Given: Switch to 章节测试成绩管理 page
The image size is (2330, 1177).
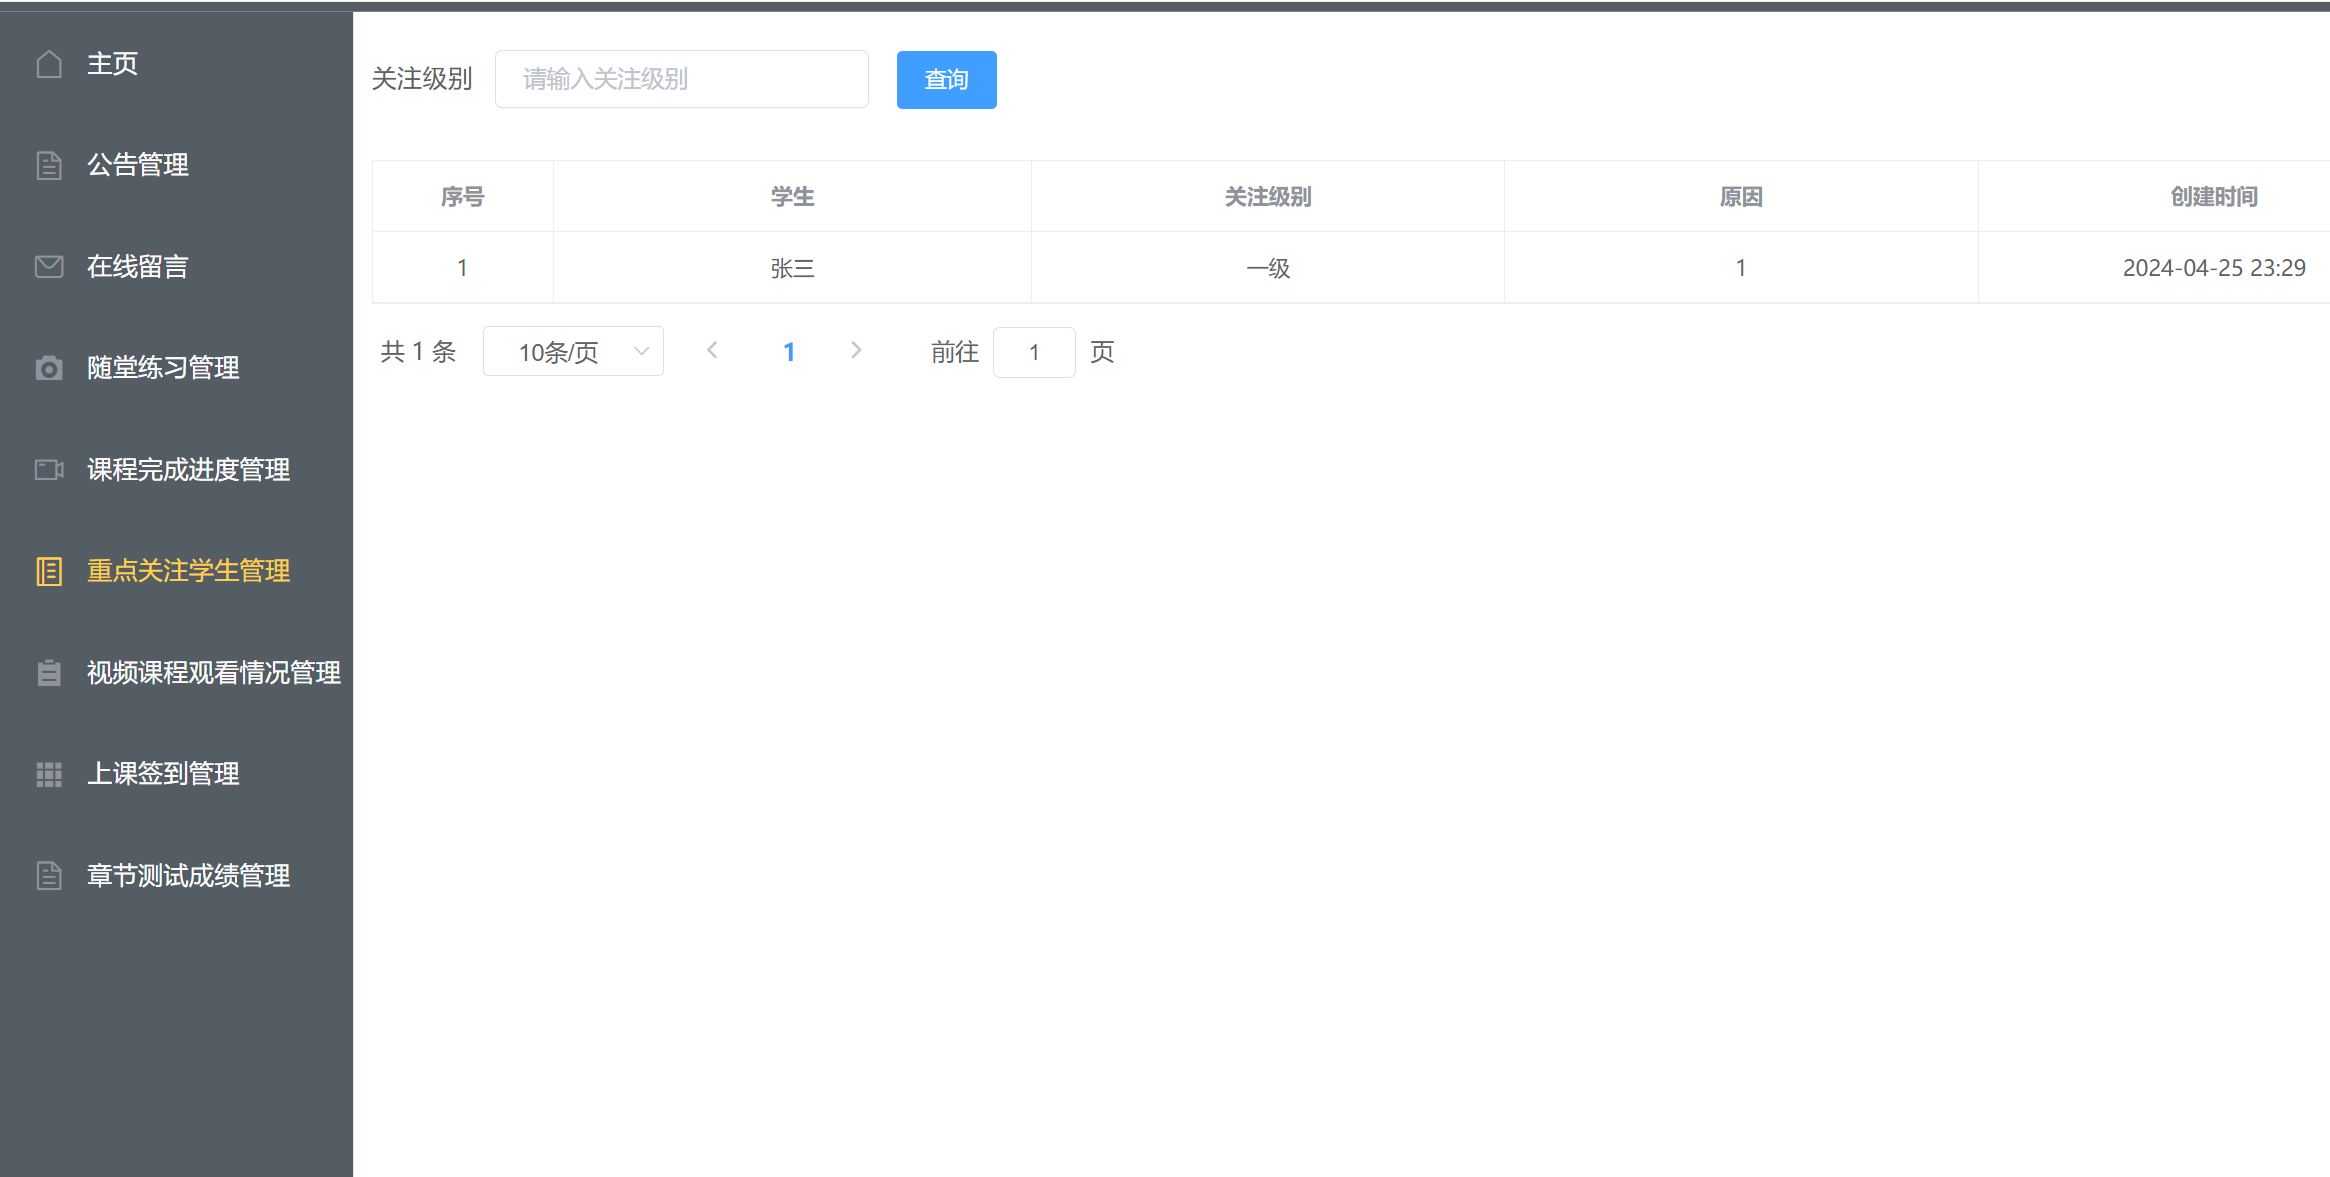Looking at the screenshot, I should (x=187, y=875).
